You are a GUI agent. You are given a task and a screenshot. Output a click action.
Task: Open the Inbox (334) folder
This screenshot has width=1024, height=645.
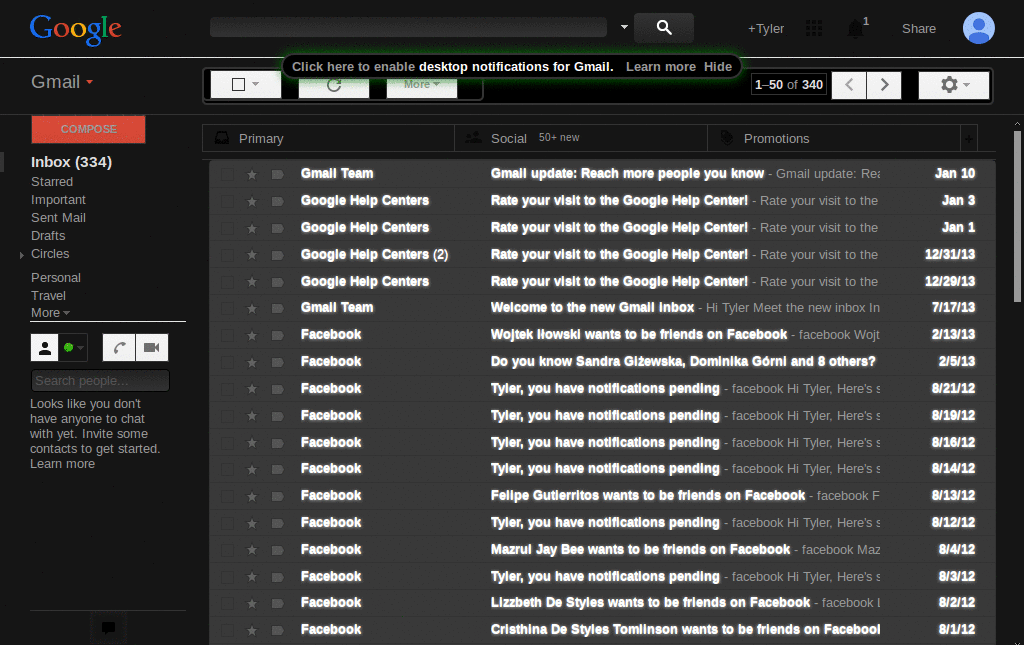(x=71, y=162)
